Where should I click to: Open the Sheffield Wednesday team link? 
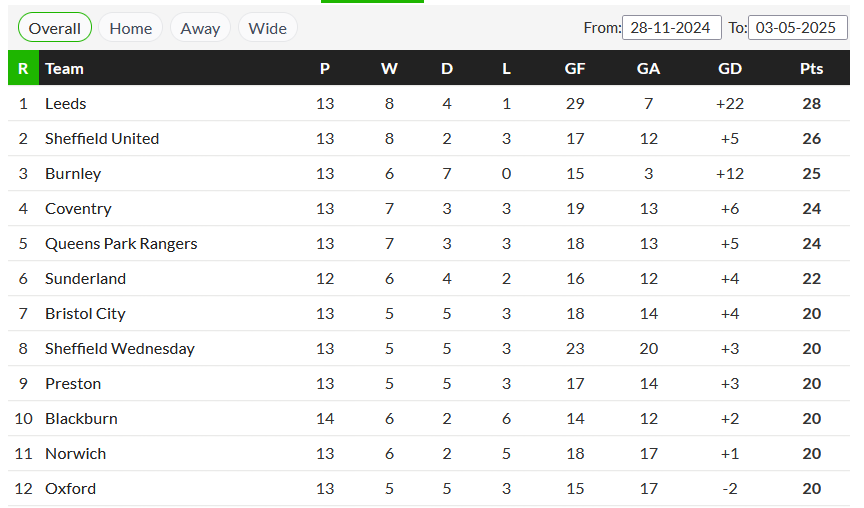(120, 348)
